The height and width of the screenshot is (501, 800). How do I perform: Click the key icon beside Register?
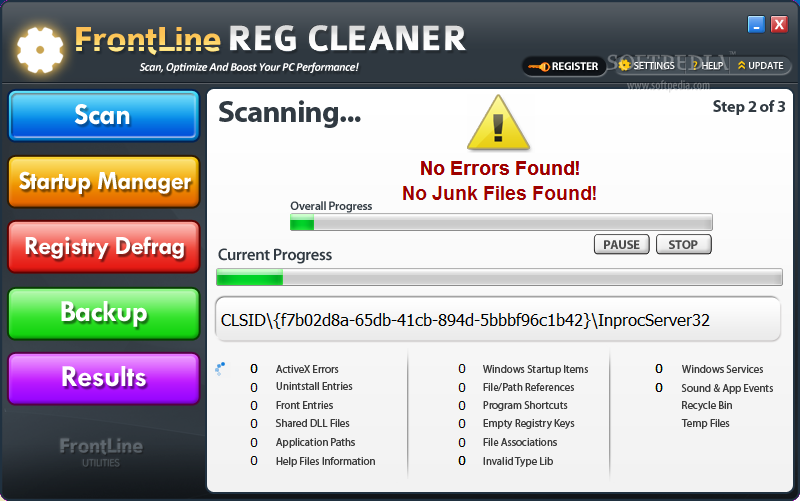(539, 66)
